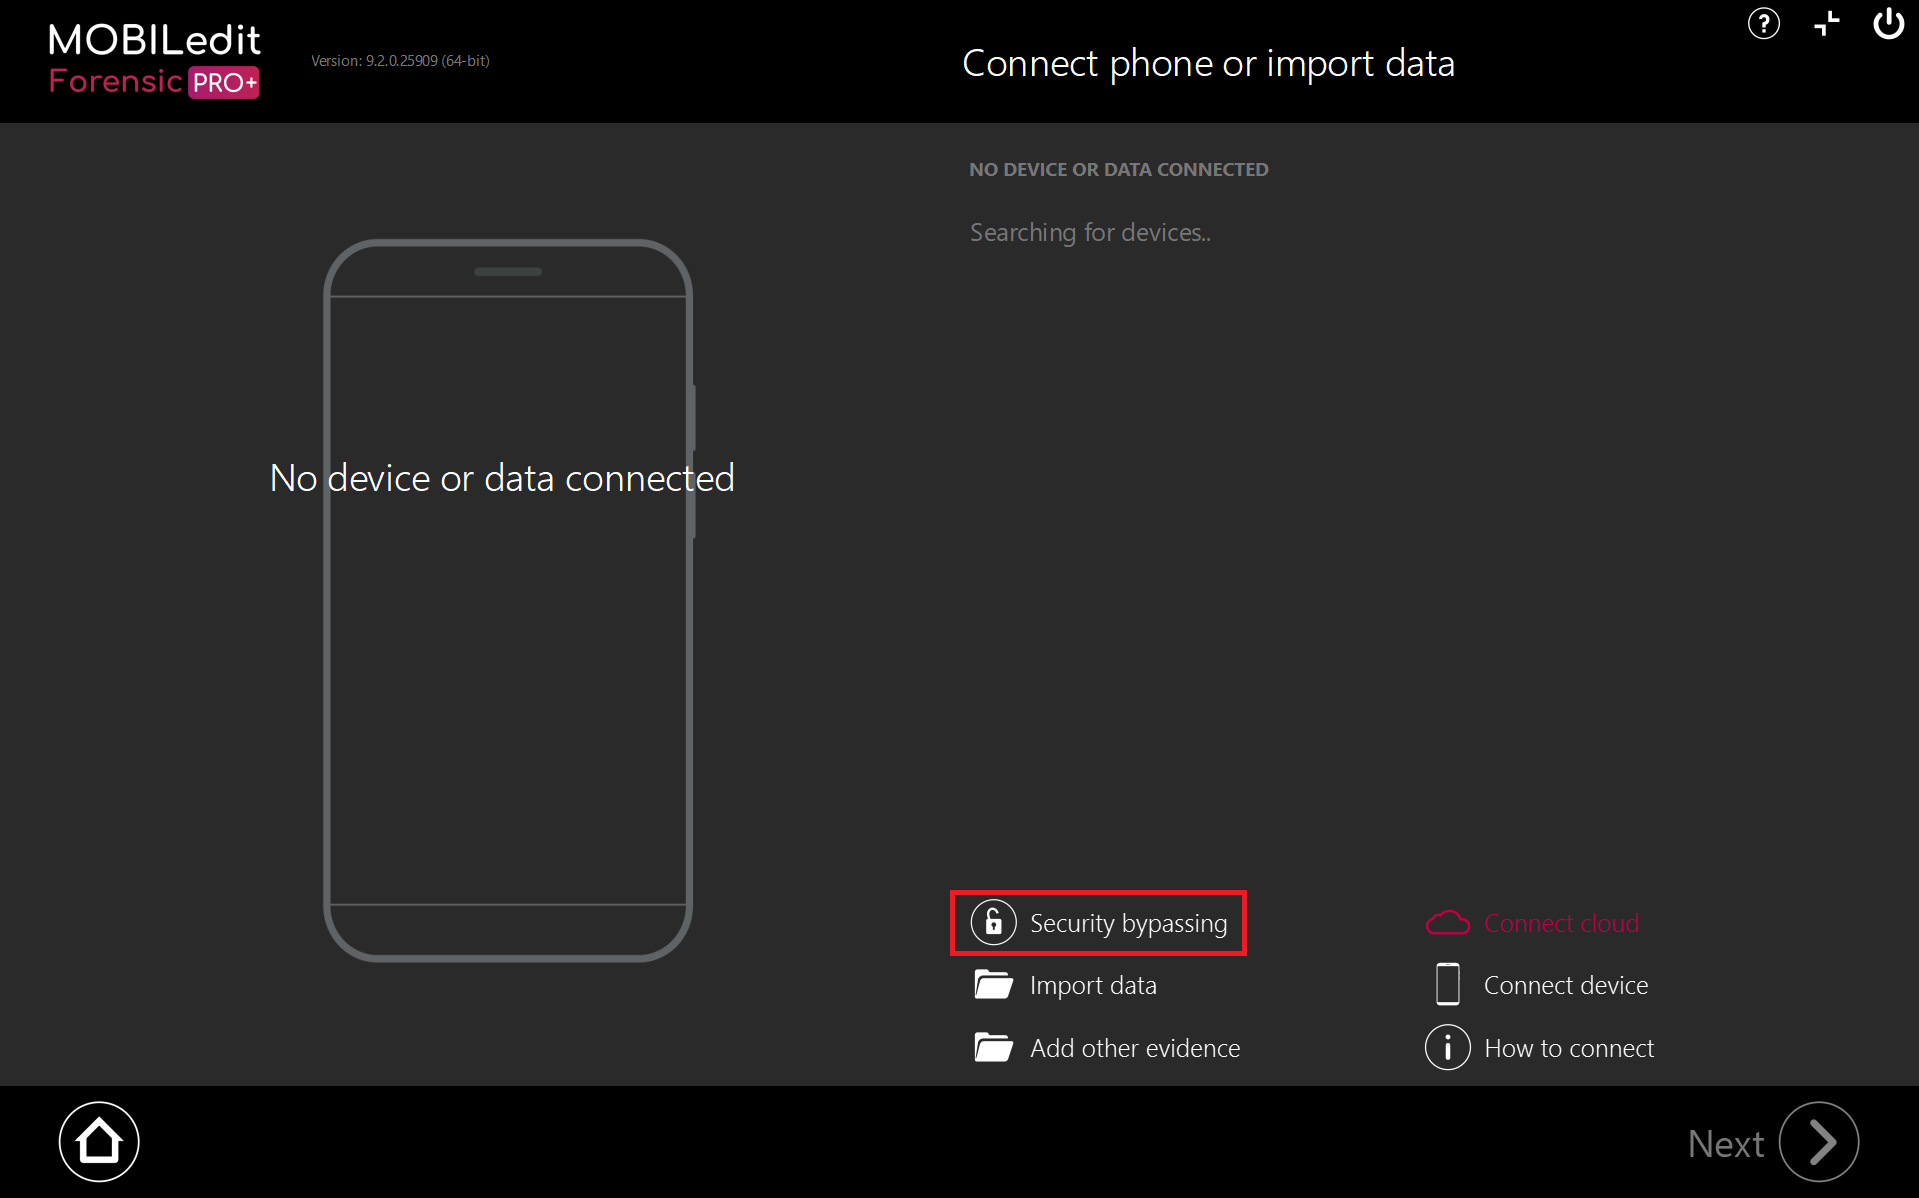Screen dimensions: 1919x1198
Task: Click the Import data folder icon
Action: click(x=993, y=985)
